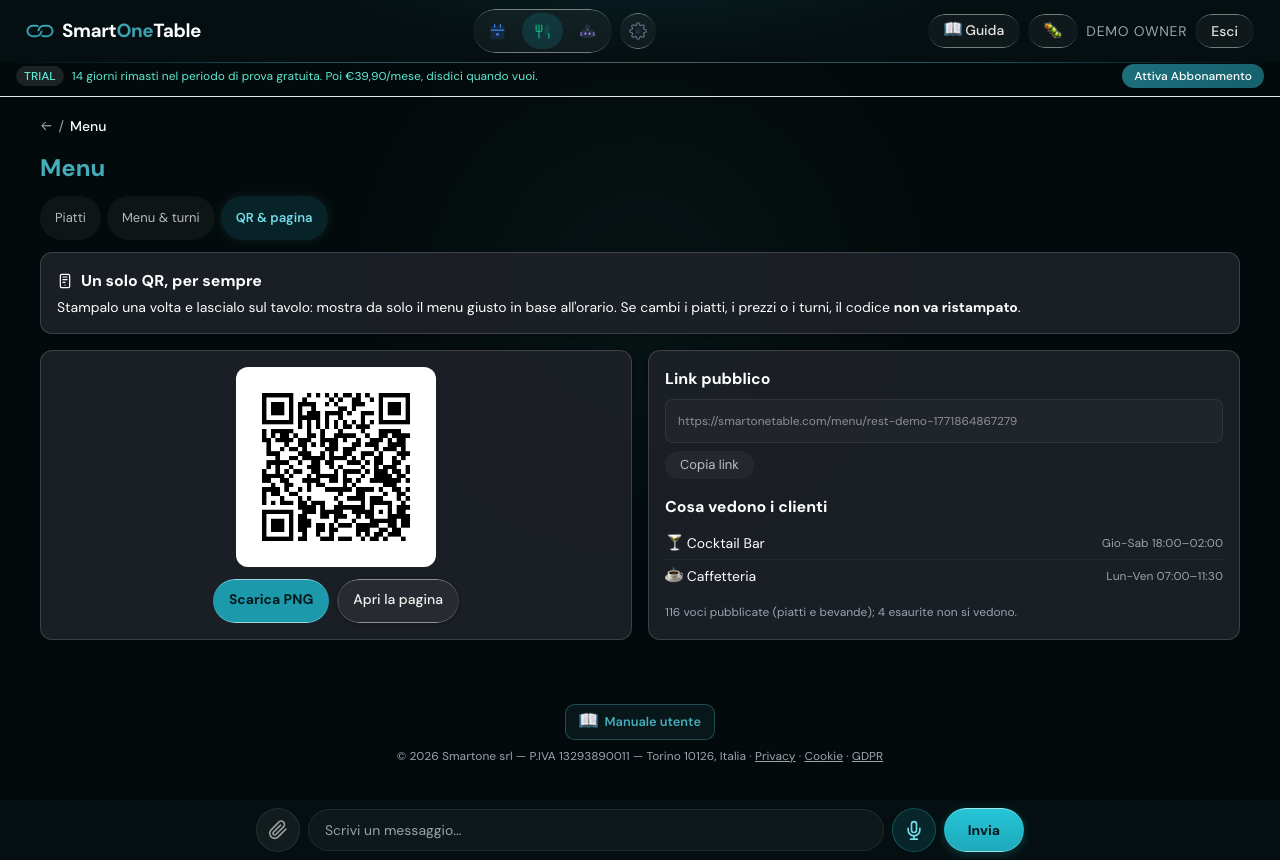The image size is (1280, 860).
Task: Open the Privacy footer link
Action: (x=775, y=756)
